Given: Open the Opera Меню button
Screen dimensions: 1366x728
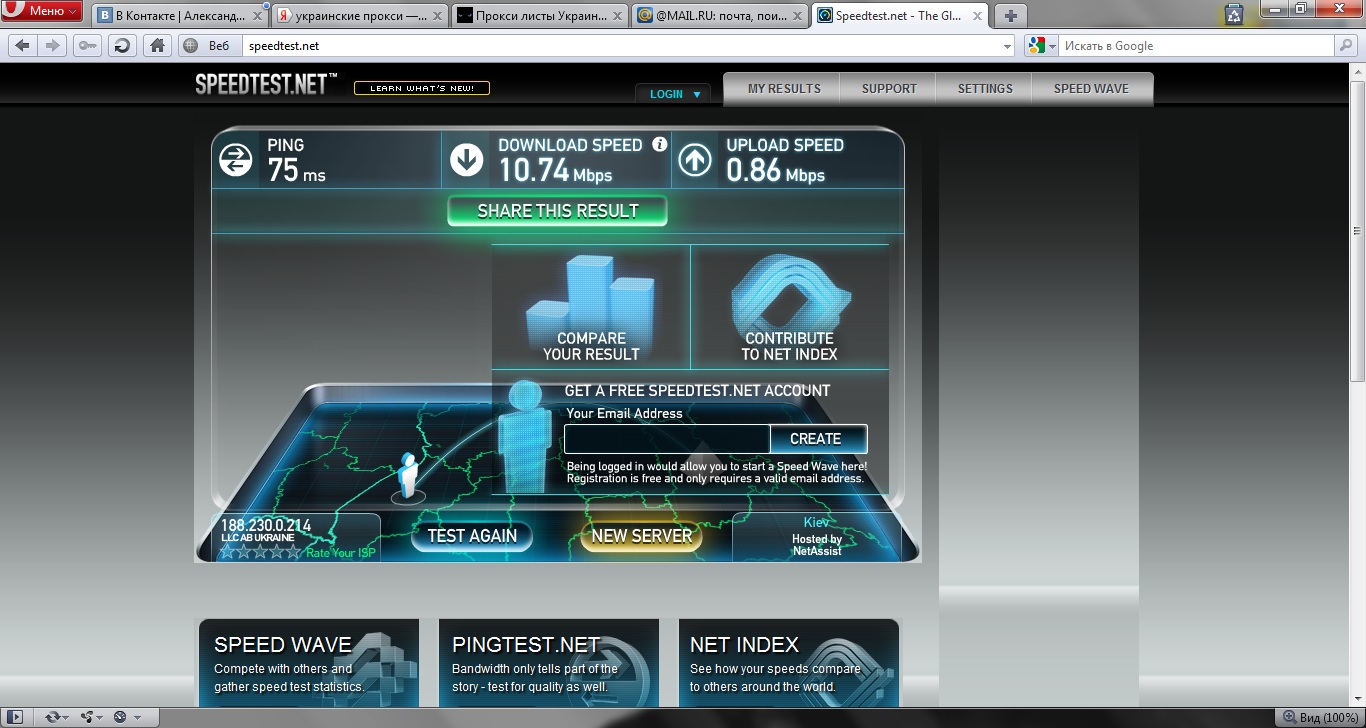Looking at the screenshot, I should coord(42,11).
